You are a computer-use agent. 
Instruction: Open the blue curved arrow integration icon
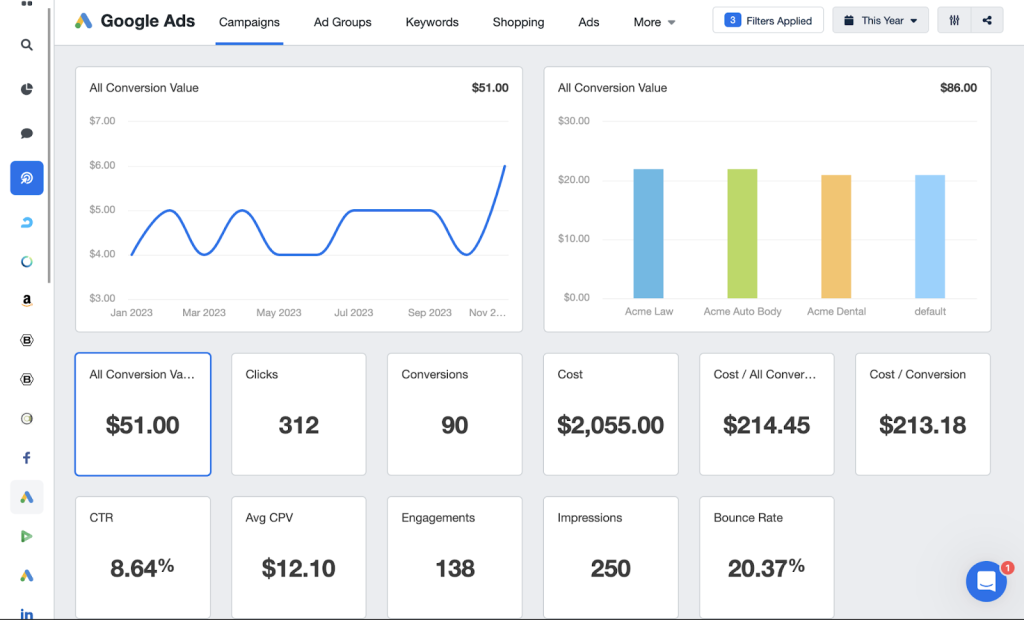(27, 223)
